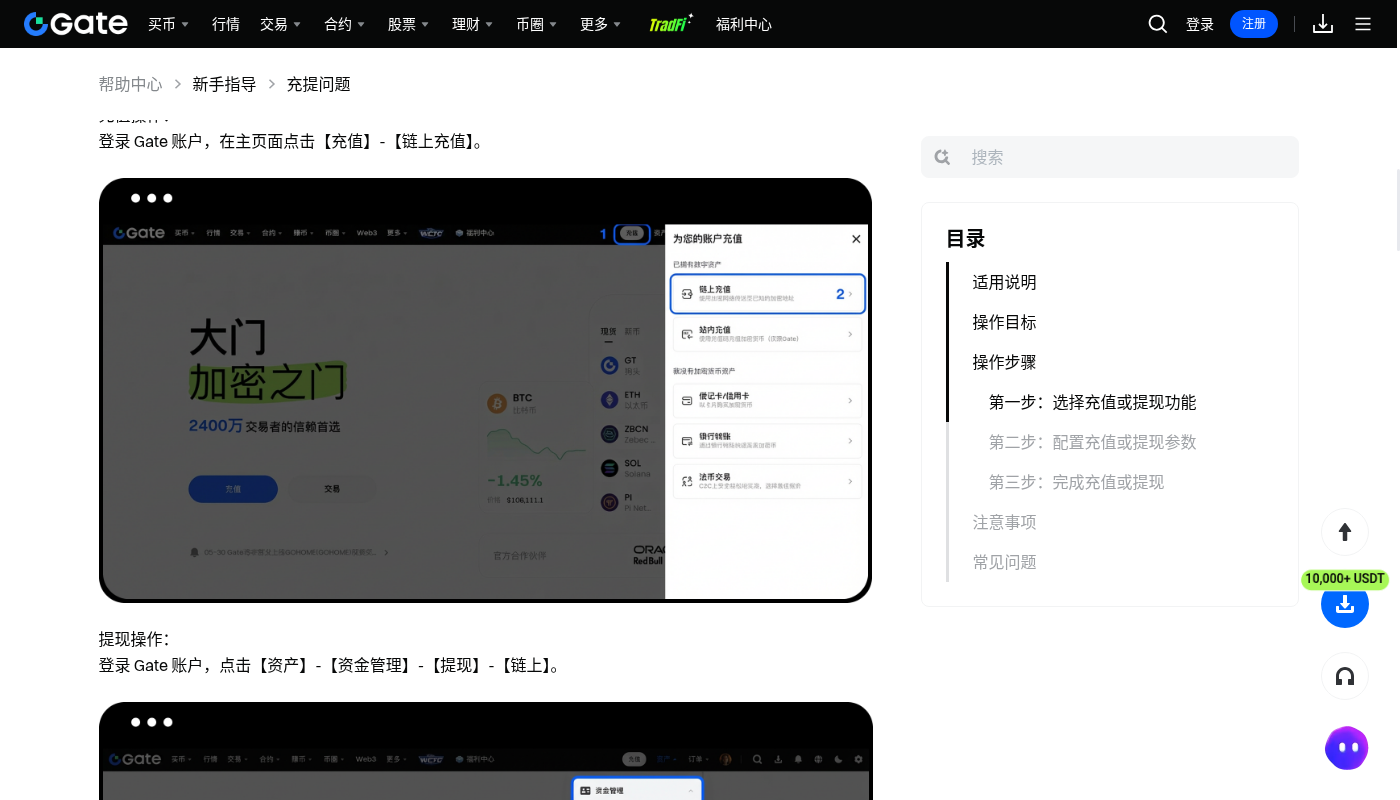Click the page vertical scrollbar
This screenshot has width=1400, height=800.
coord(1396,210)
